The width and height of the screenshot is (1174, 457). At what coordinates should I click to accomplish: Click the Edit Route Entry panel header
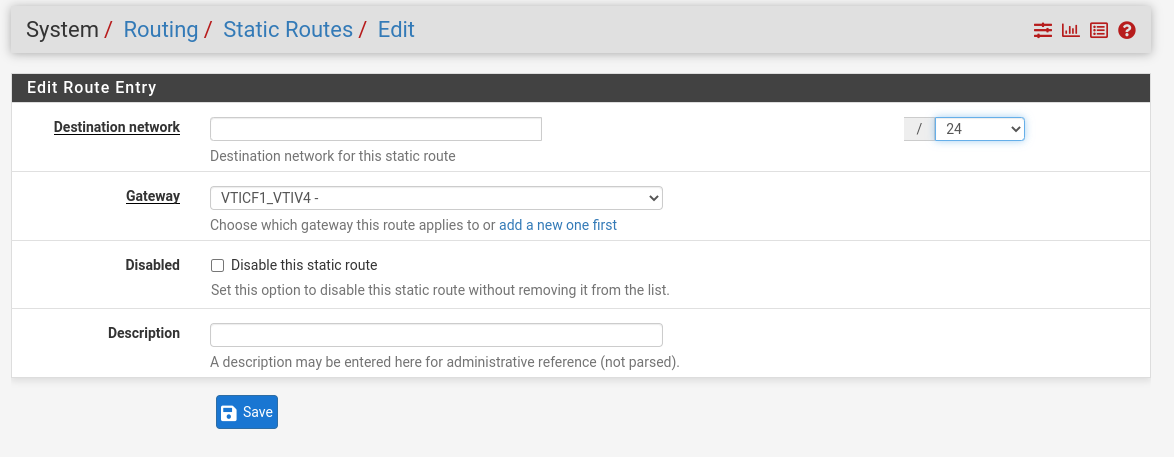point(92,88)
